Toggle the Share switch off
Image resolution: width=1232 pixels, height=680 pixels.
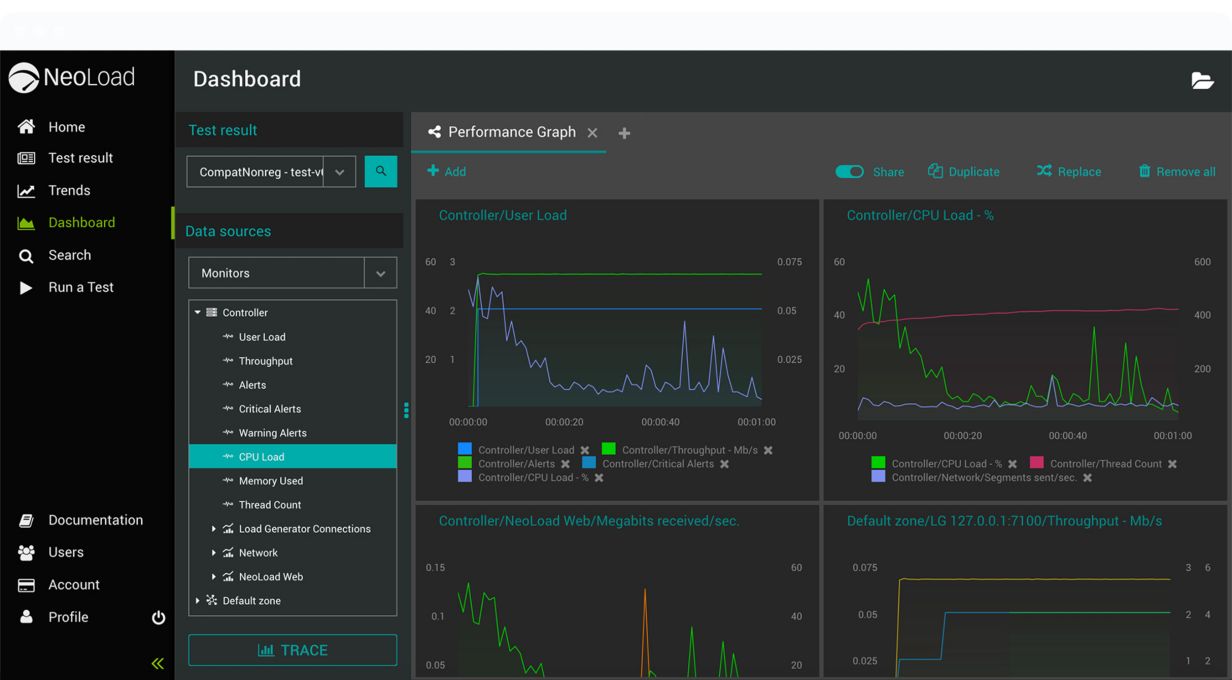[x=849, y=172]
